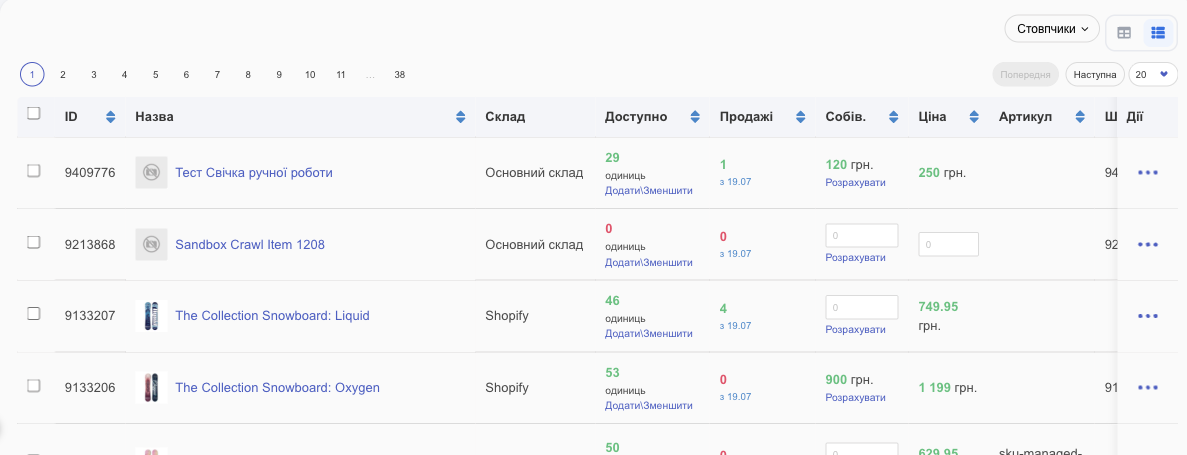The height and width of the screenshot is (455, 1187).
Task: Jump to last page 38
Action: tap(400, 75)
